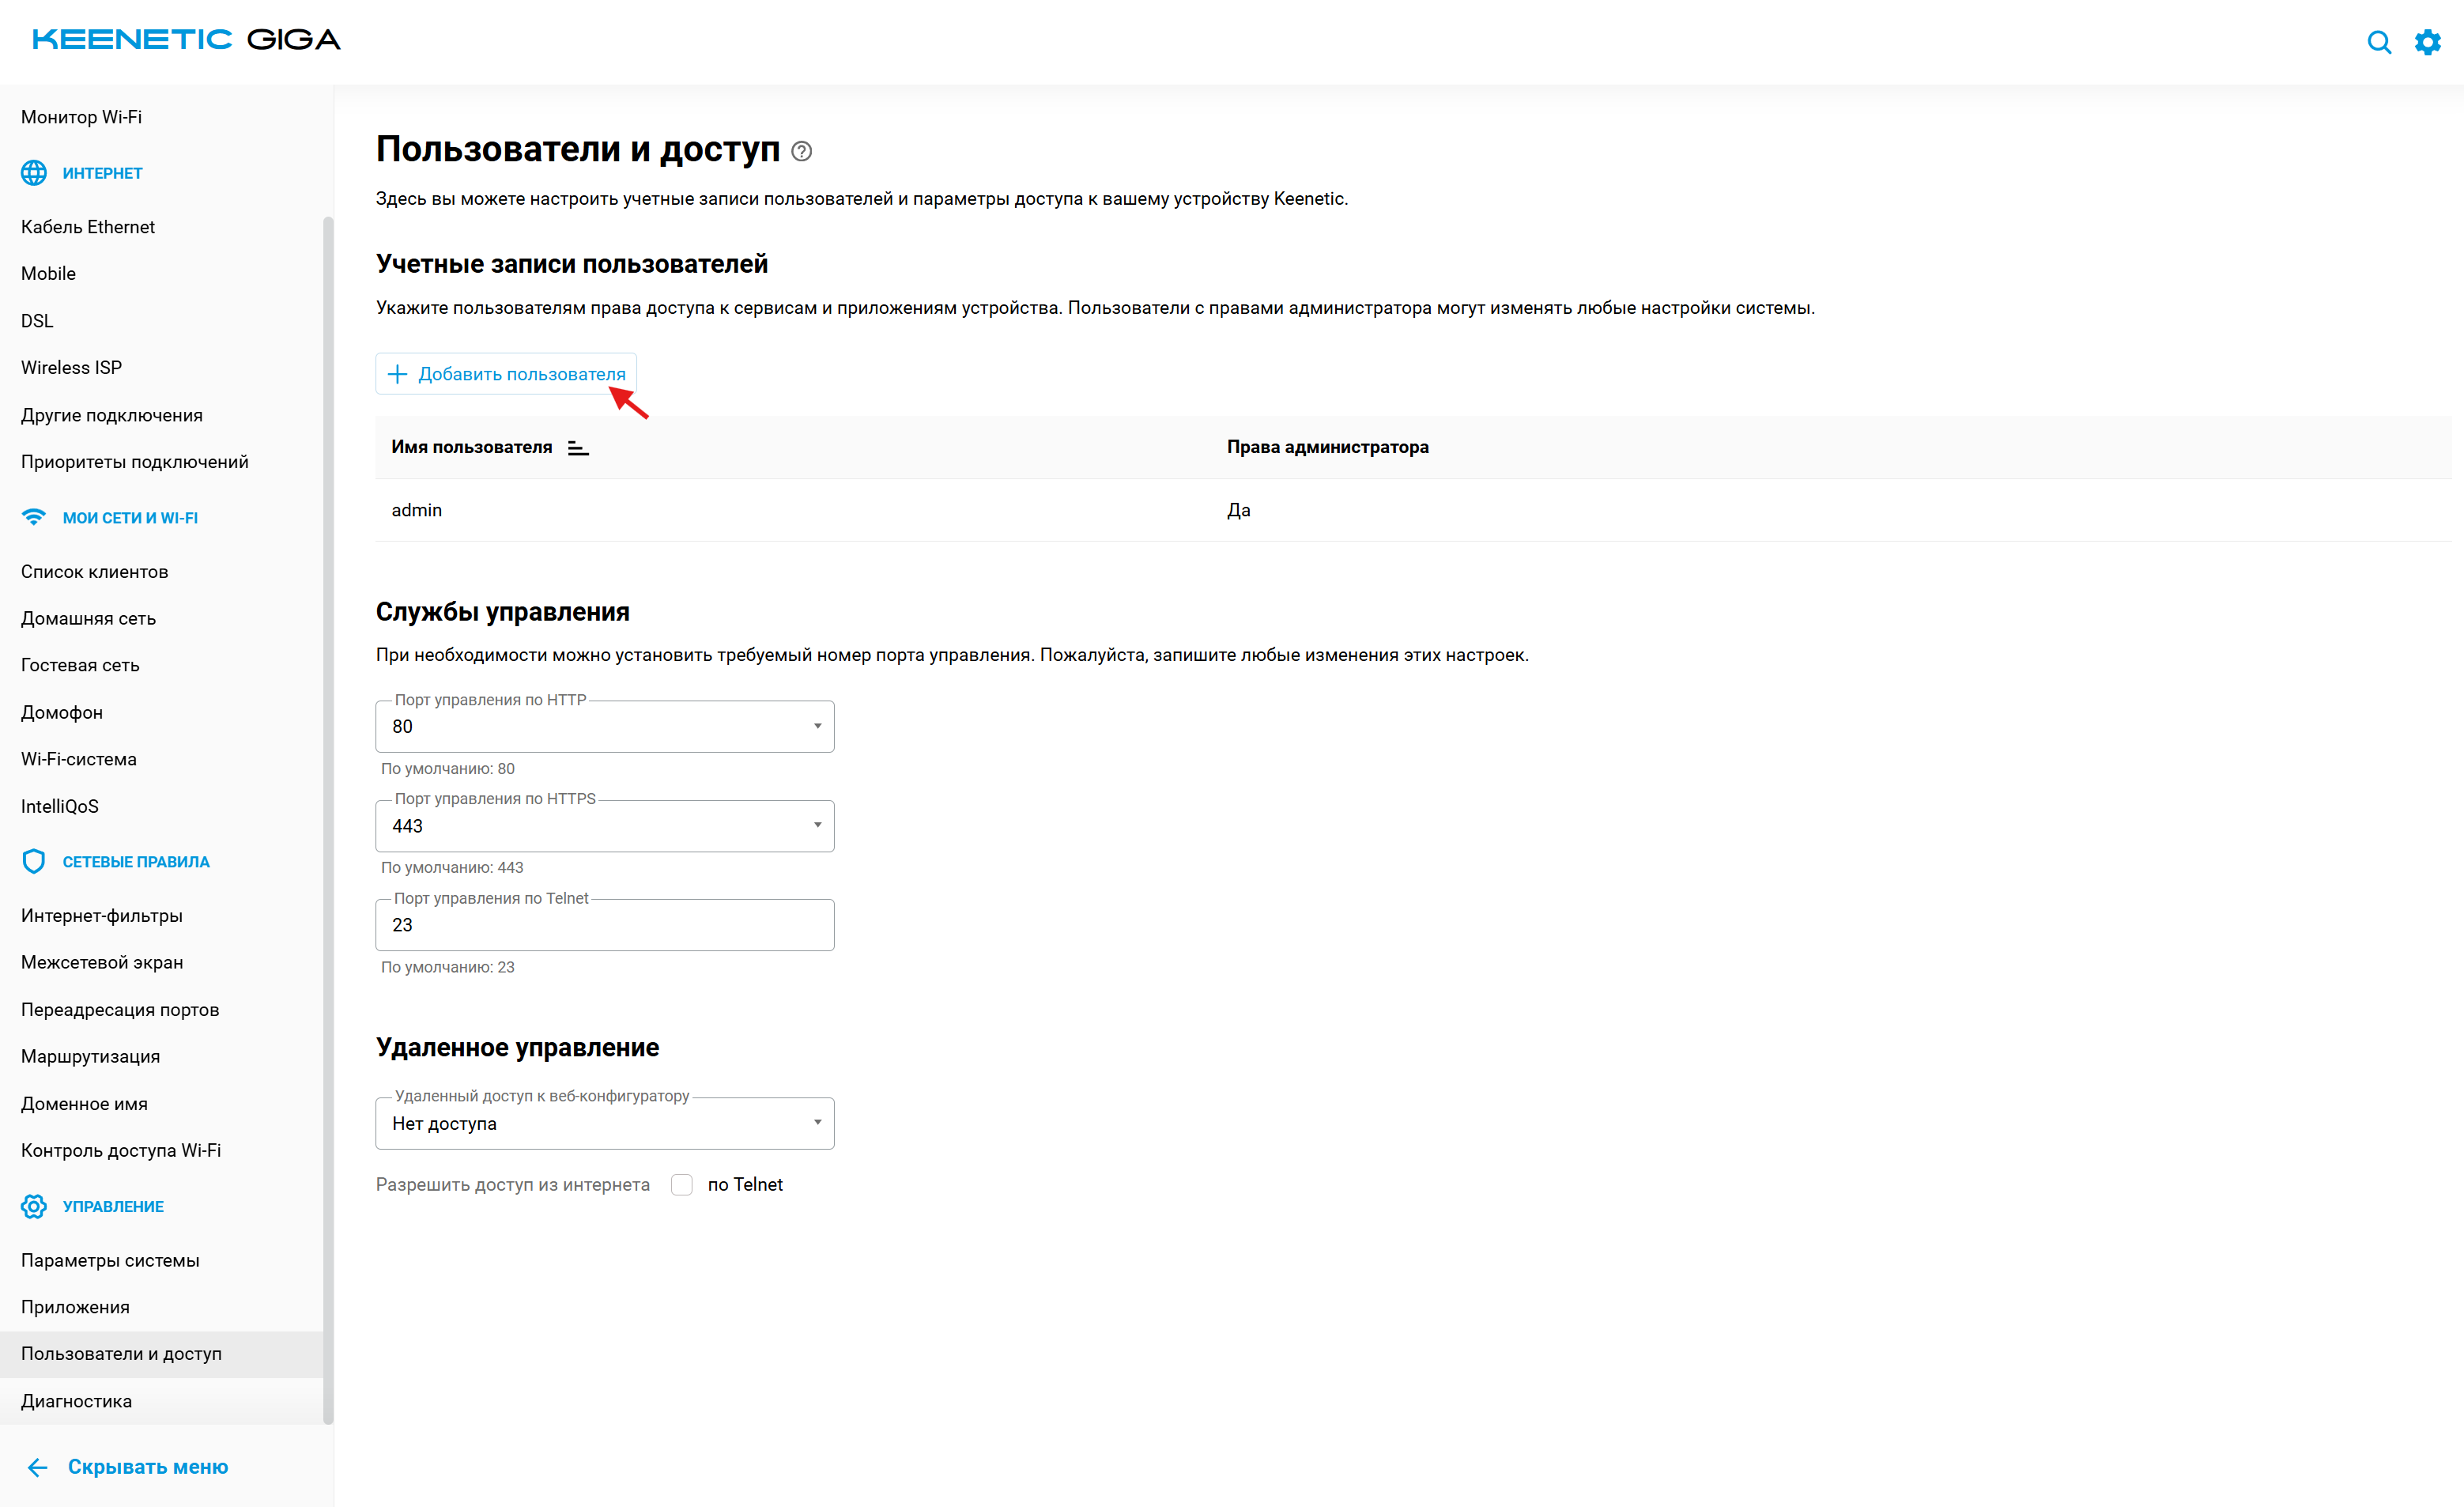2464x1507 pixels.
Task: Click the search magnifier icon
Action: coord(2378,42)
